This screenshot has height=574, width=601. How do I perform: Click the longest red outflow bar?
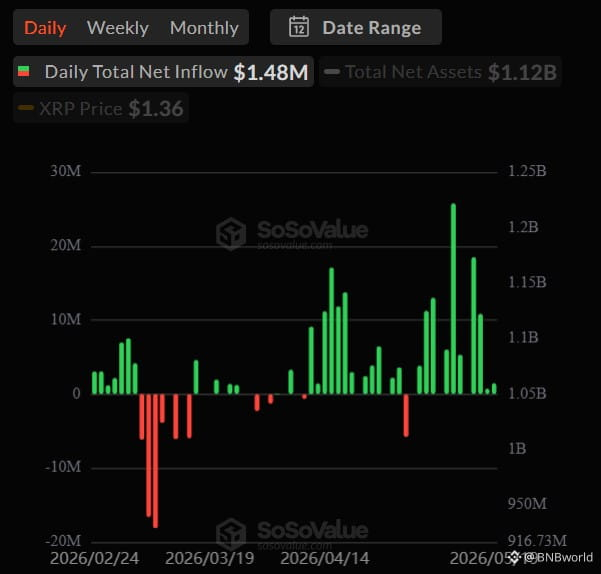[155, 461]
